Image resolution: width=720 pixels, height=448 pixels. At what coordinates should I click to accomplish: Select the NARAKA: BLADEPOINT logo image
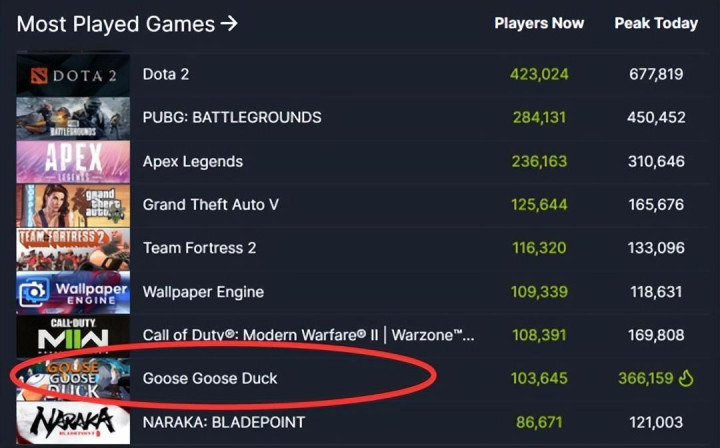pos(73,423)
